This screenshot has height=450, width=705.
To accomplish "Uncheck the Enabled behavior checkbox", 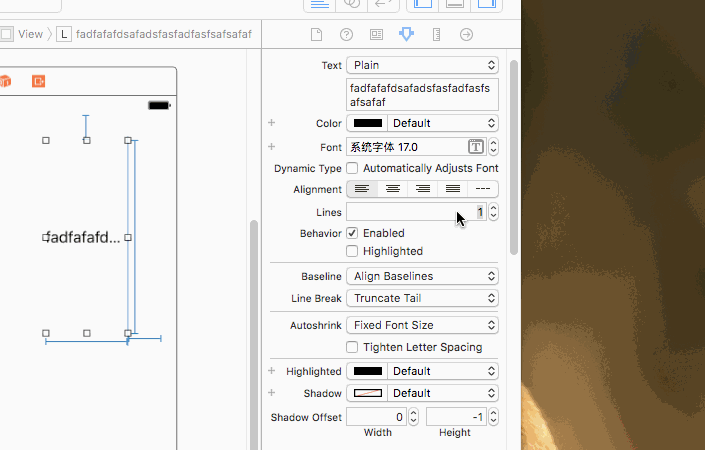I will coord(352,233).
